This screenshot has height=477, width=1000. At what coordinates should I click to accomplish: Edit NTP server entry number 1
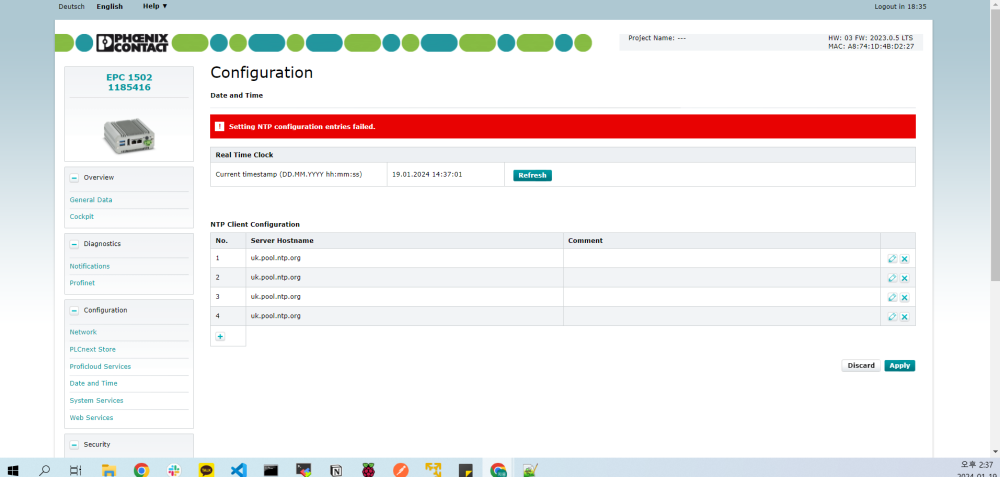coord(892,259)
